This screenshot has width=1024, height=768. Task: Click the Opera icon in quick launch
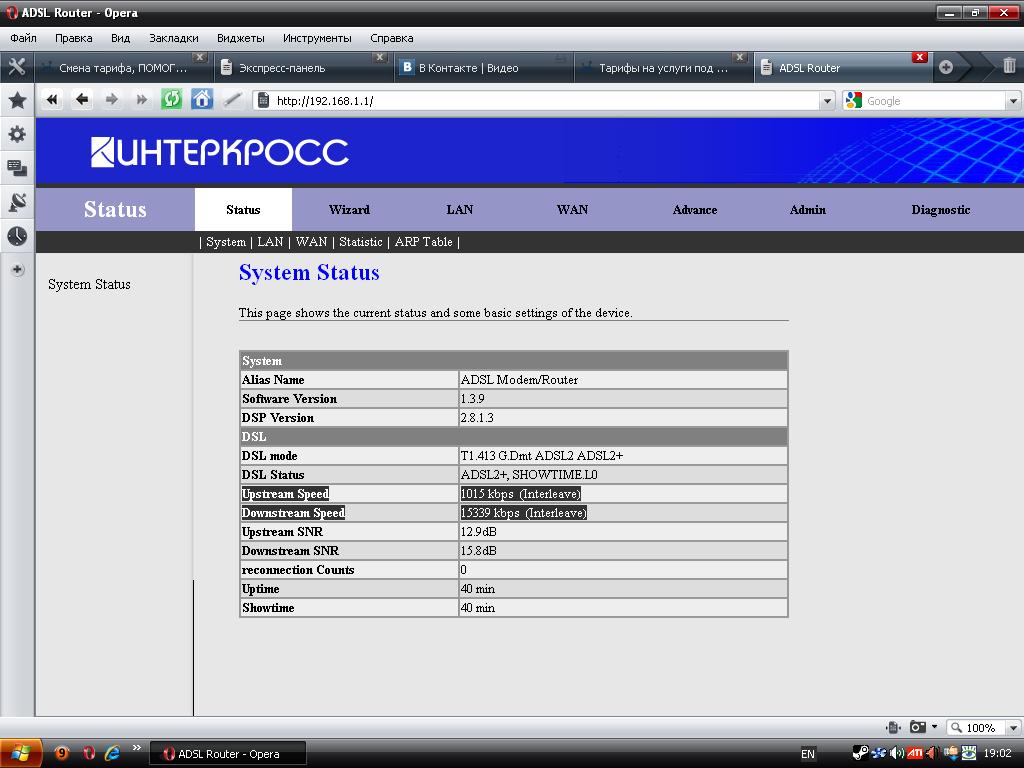[x=89, y=752]
